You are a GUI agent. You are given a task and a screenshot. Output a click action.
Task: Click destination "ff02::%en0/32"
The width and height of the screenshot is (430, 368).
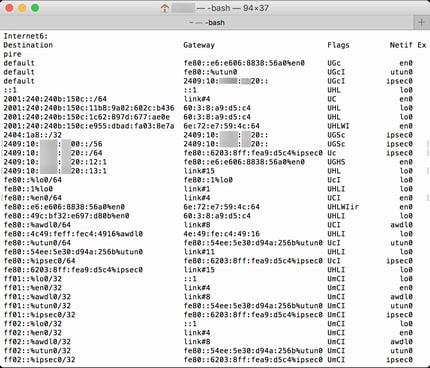(33, 333)
